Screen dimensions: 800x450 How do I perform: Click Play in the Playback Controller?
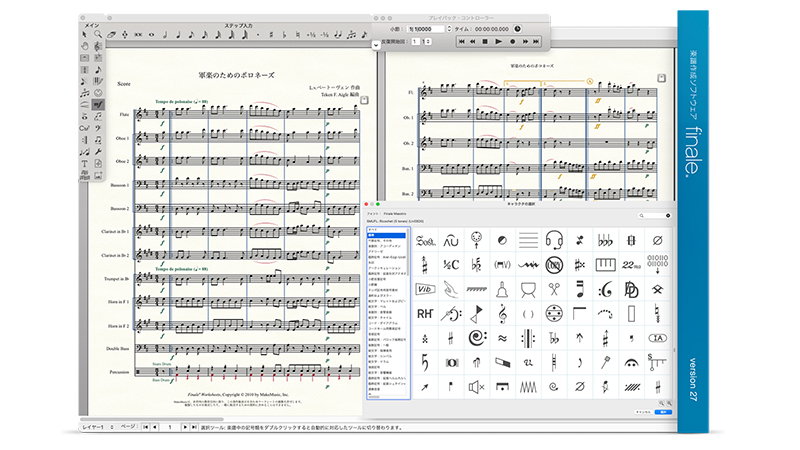(x=498, y=41)
